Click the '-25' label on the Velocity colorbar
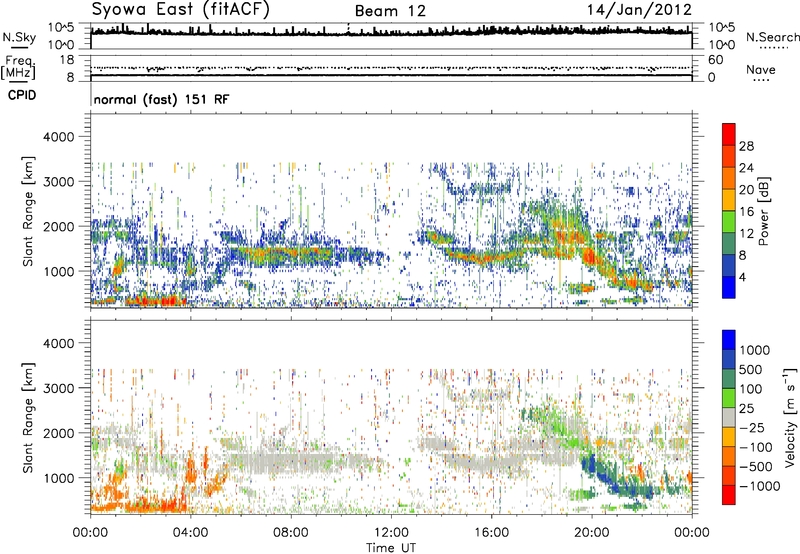This screenshot has width=800, height=554. click(751, 427)
